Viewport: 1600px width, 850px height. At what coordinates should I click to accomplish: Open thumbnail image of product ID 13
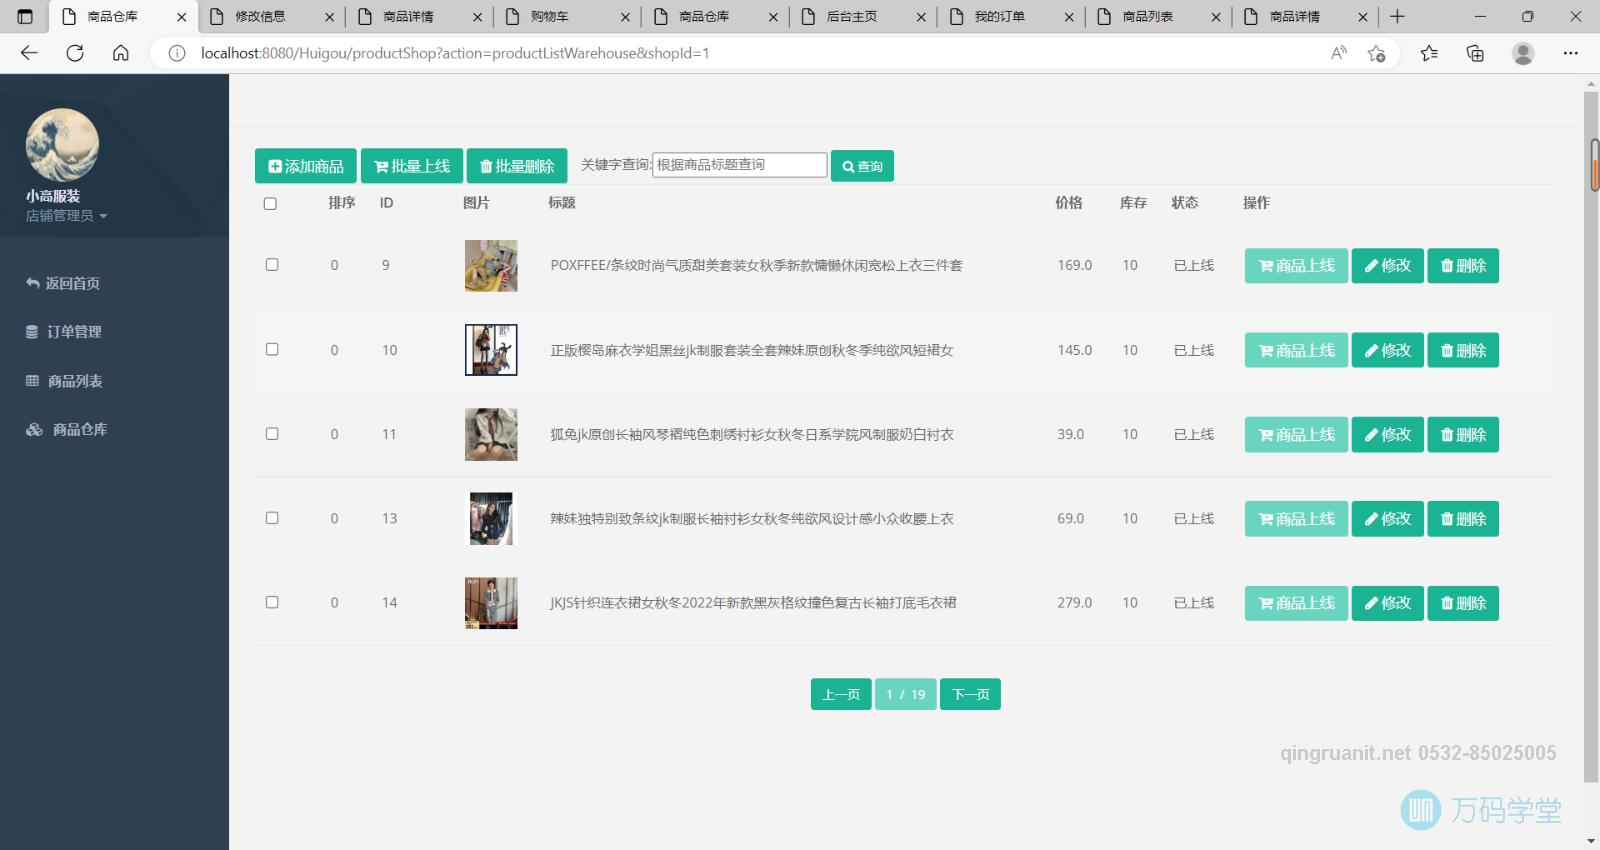click(x=491, y=518)
